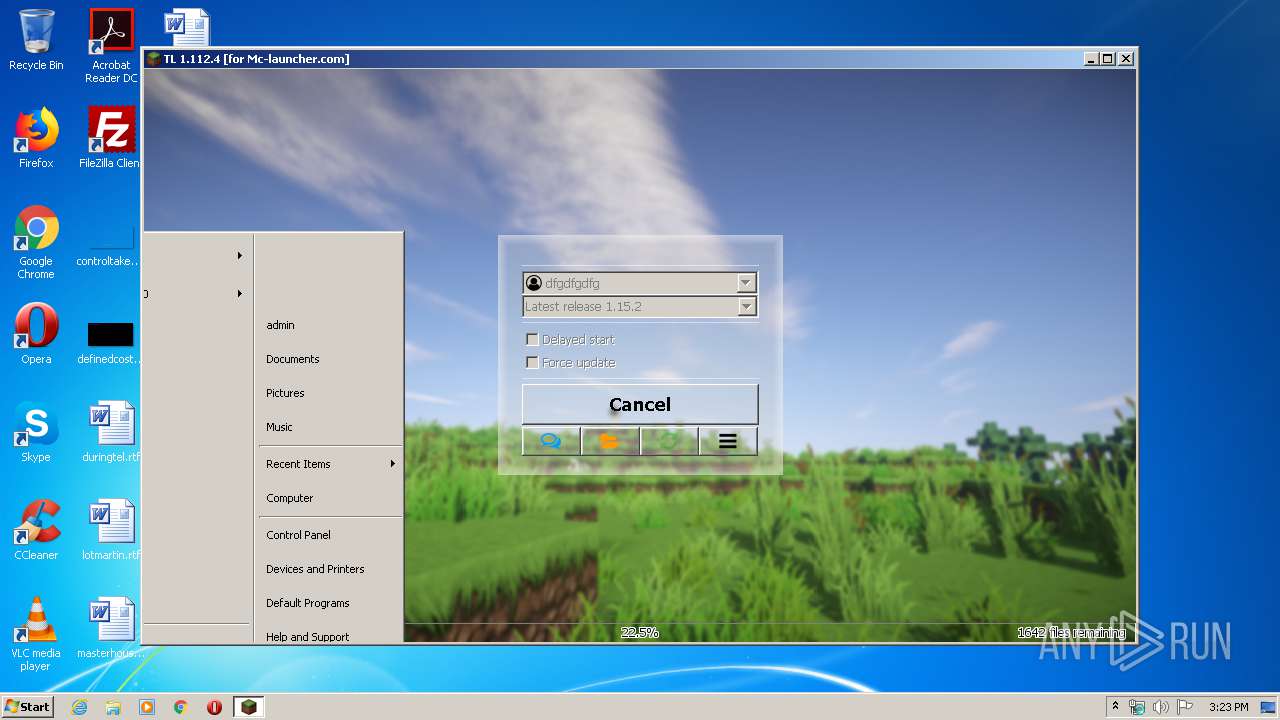Open the Action Center flag icon

click(1185, 707)
